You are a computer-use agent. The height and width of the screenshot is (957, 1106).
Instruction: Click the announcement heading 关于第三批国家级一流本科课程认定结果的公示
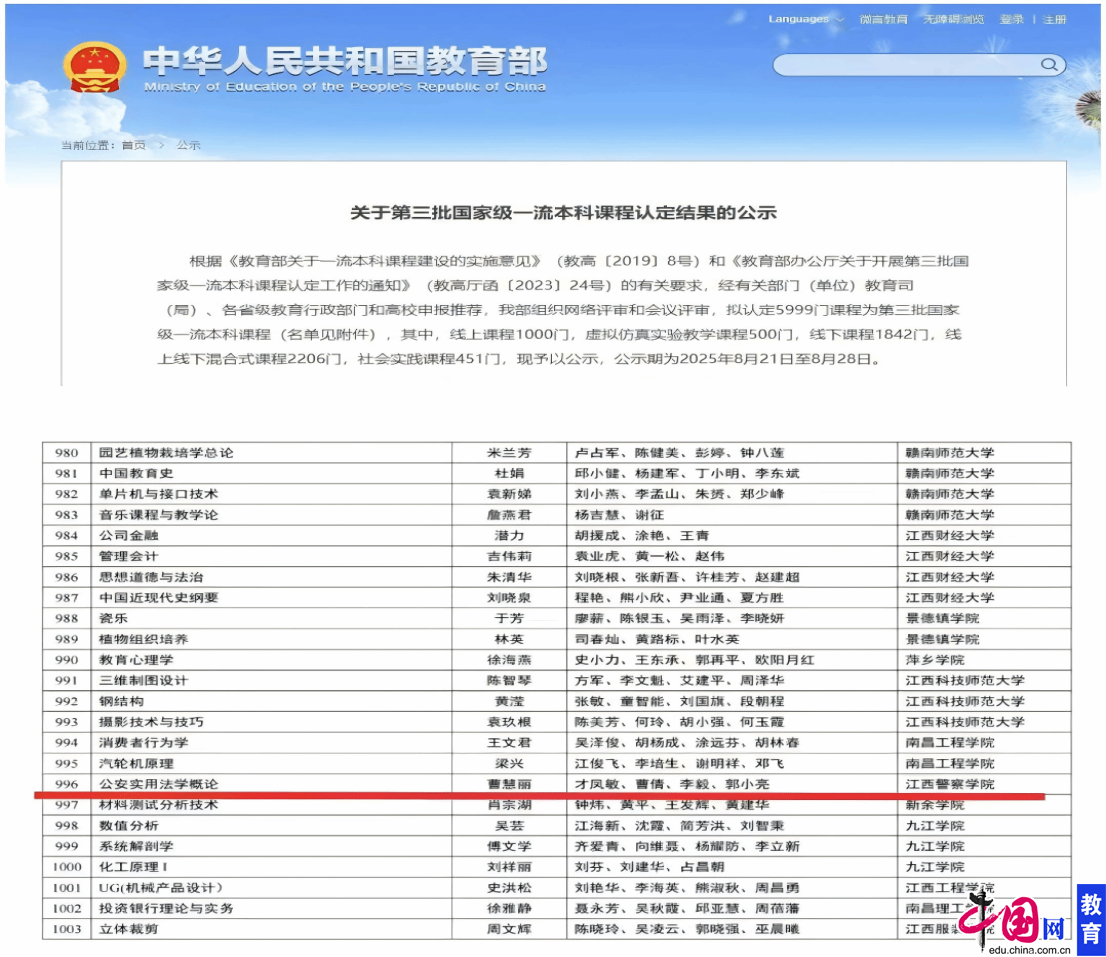[562, 213]
